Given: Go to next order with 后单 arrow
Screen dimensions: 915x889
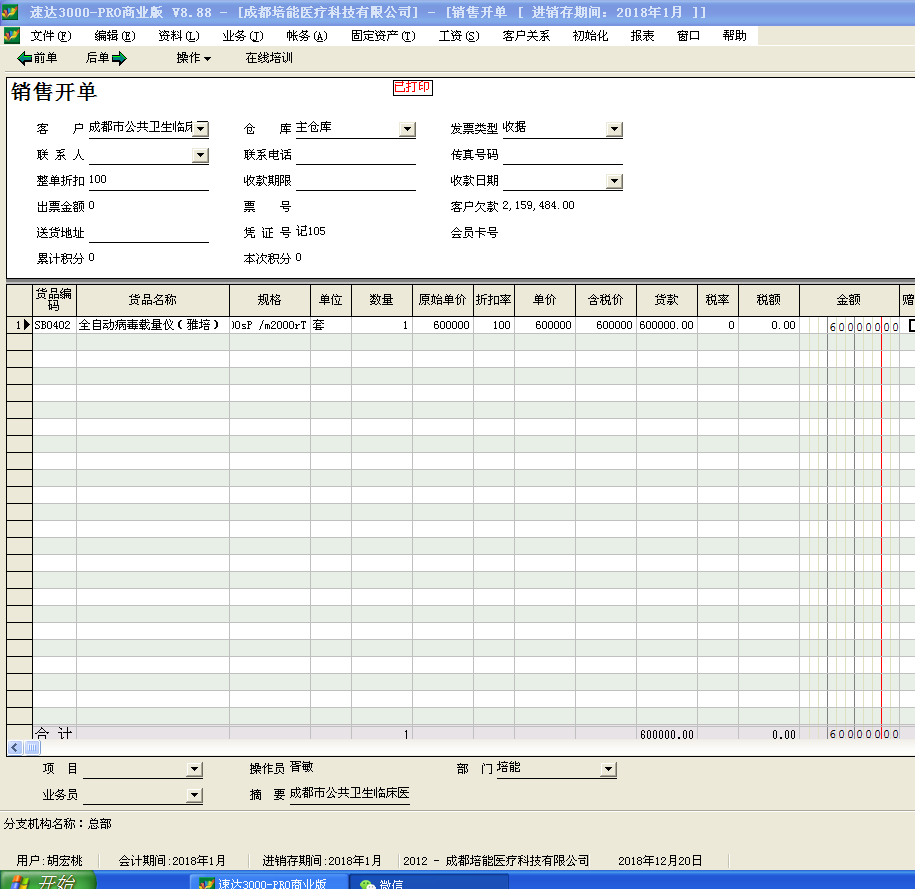Looking at the screenshot, I should tap(106, 58).
